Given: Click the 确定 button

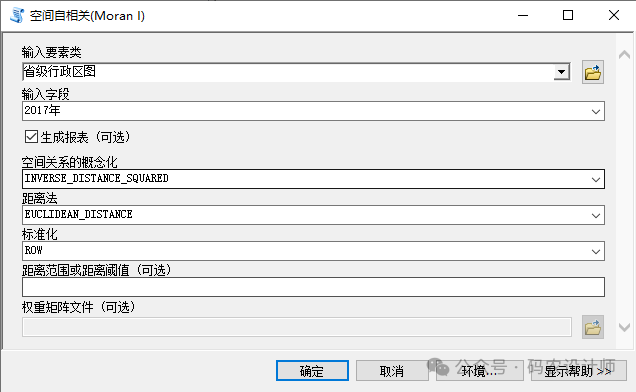Looking at the screenshot, I should pos(312,370).
